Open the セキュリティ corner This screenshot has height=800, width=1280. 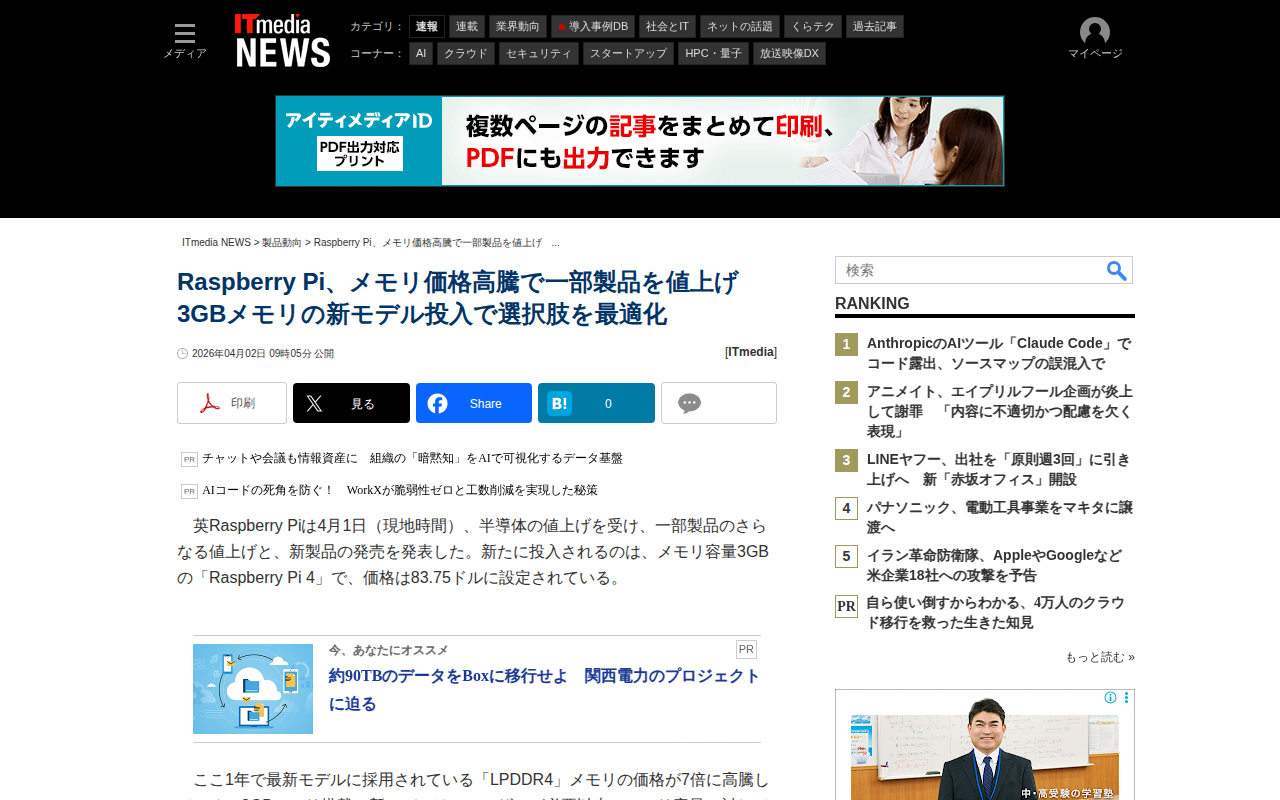coord(539,54)
